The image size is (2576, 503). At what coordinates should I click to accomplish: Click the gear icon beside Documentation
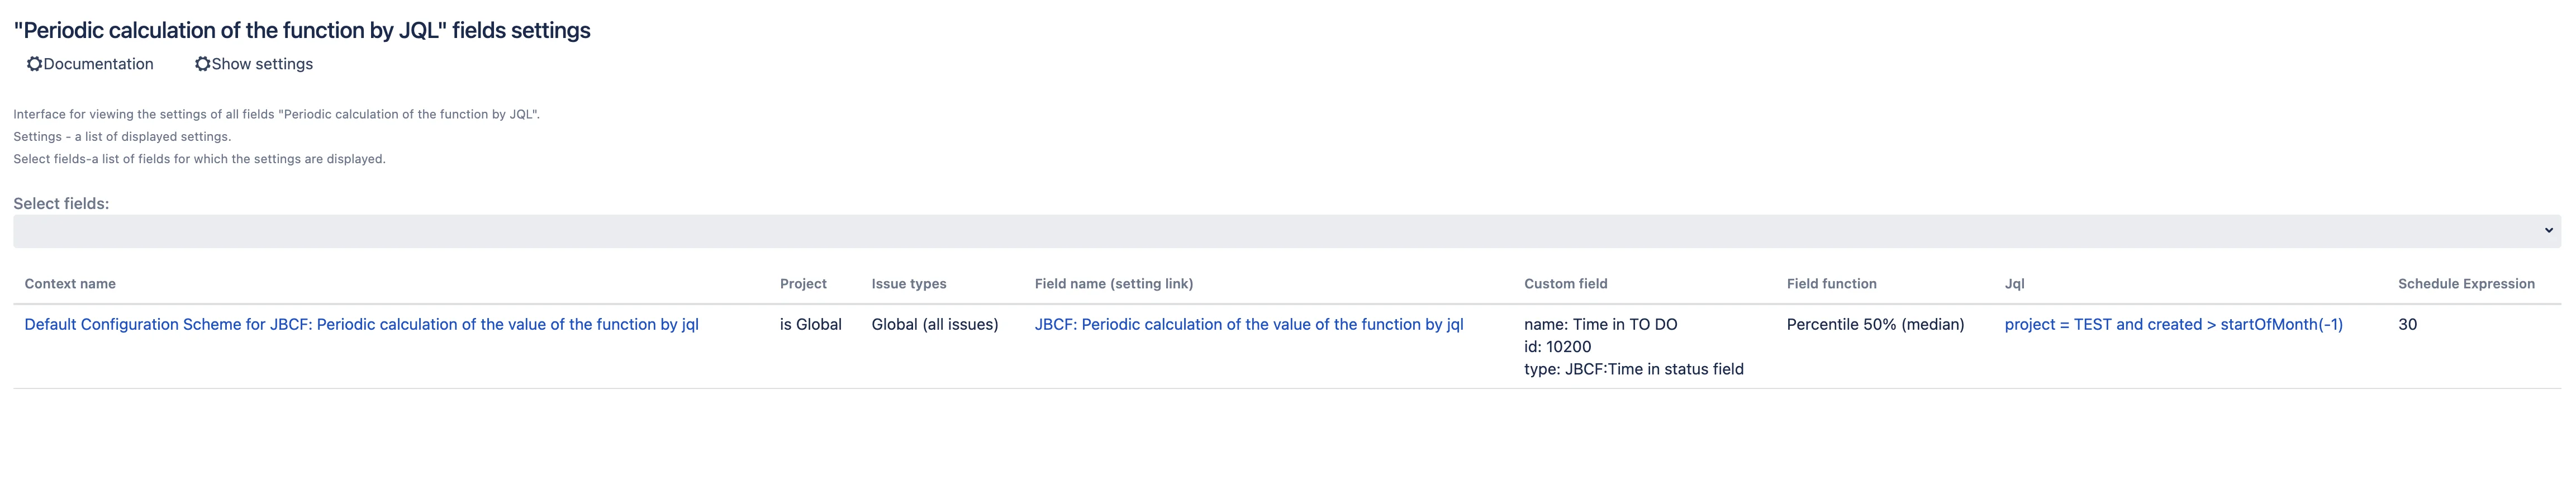[x=34, y=64]
